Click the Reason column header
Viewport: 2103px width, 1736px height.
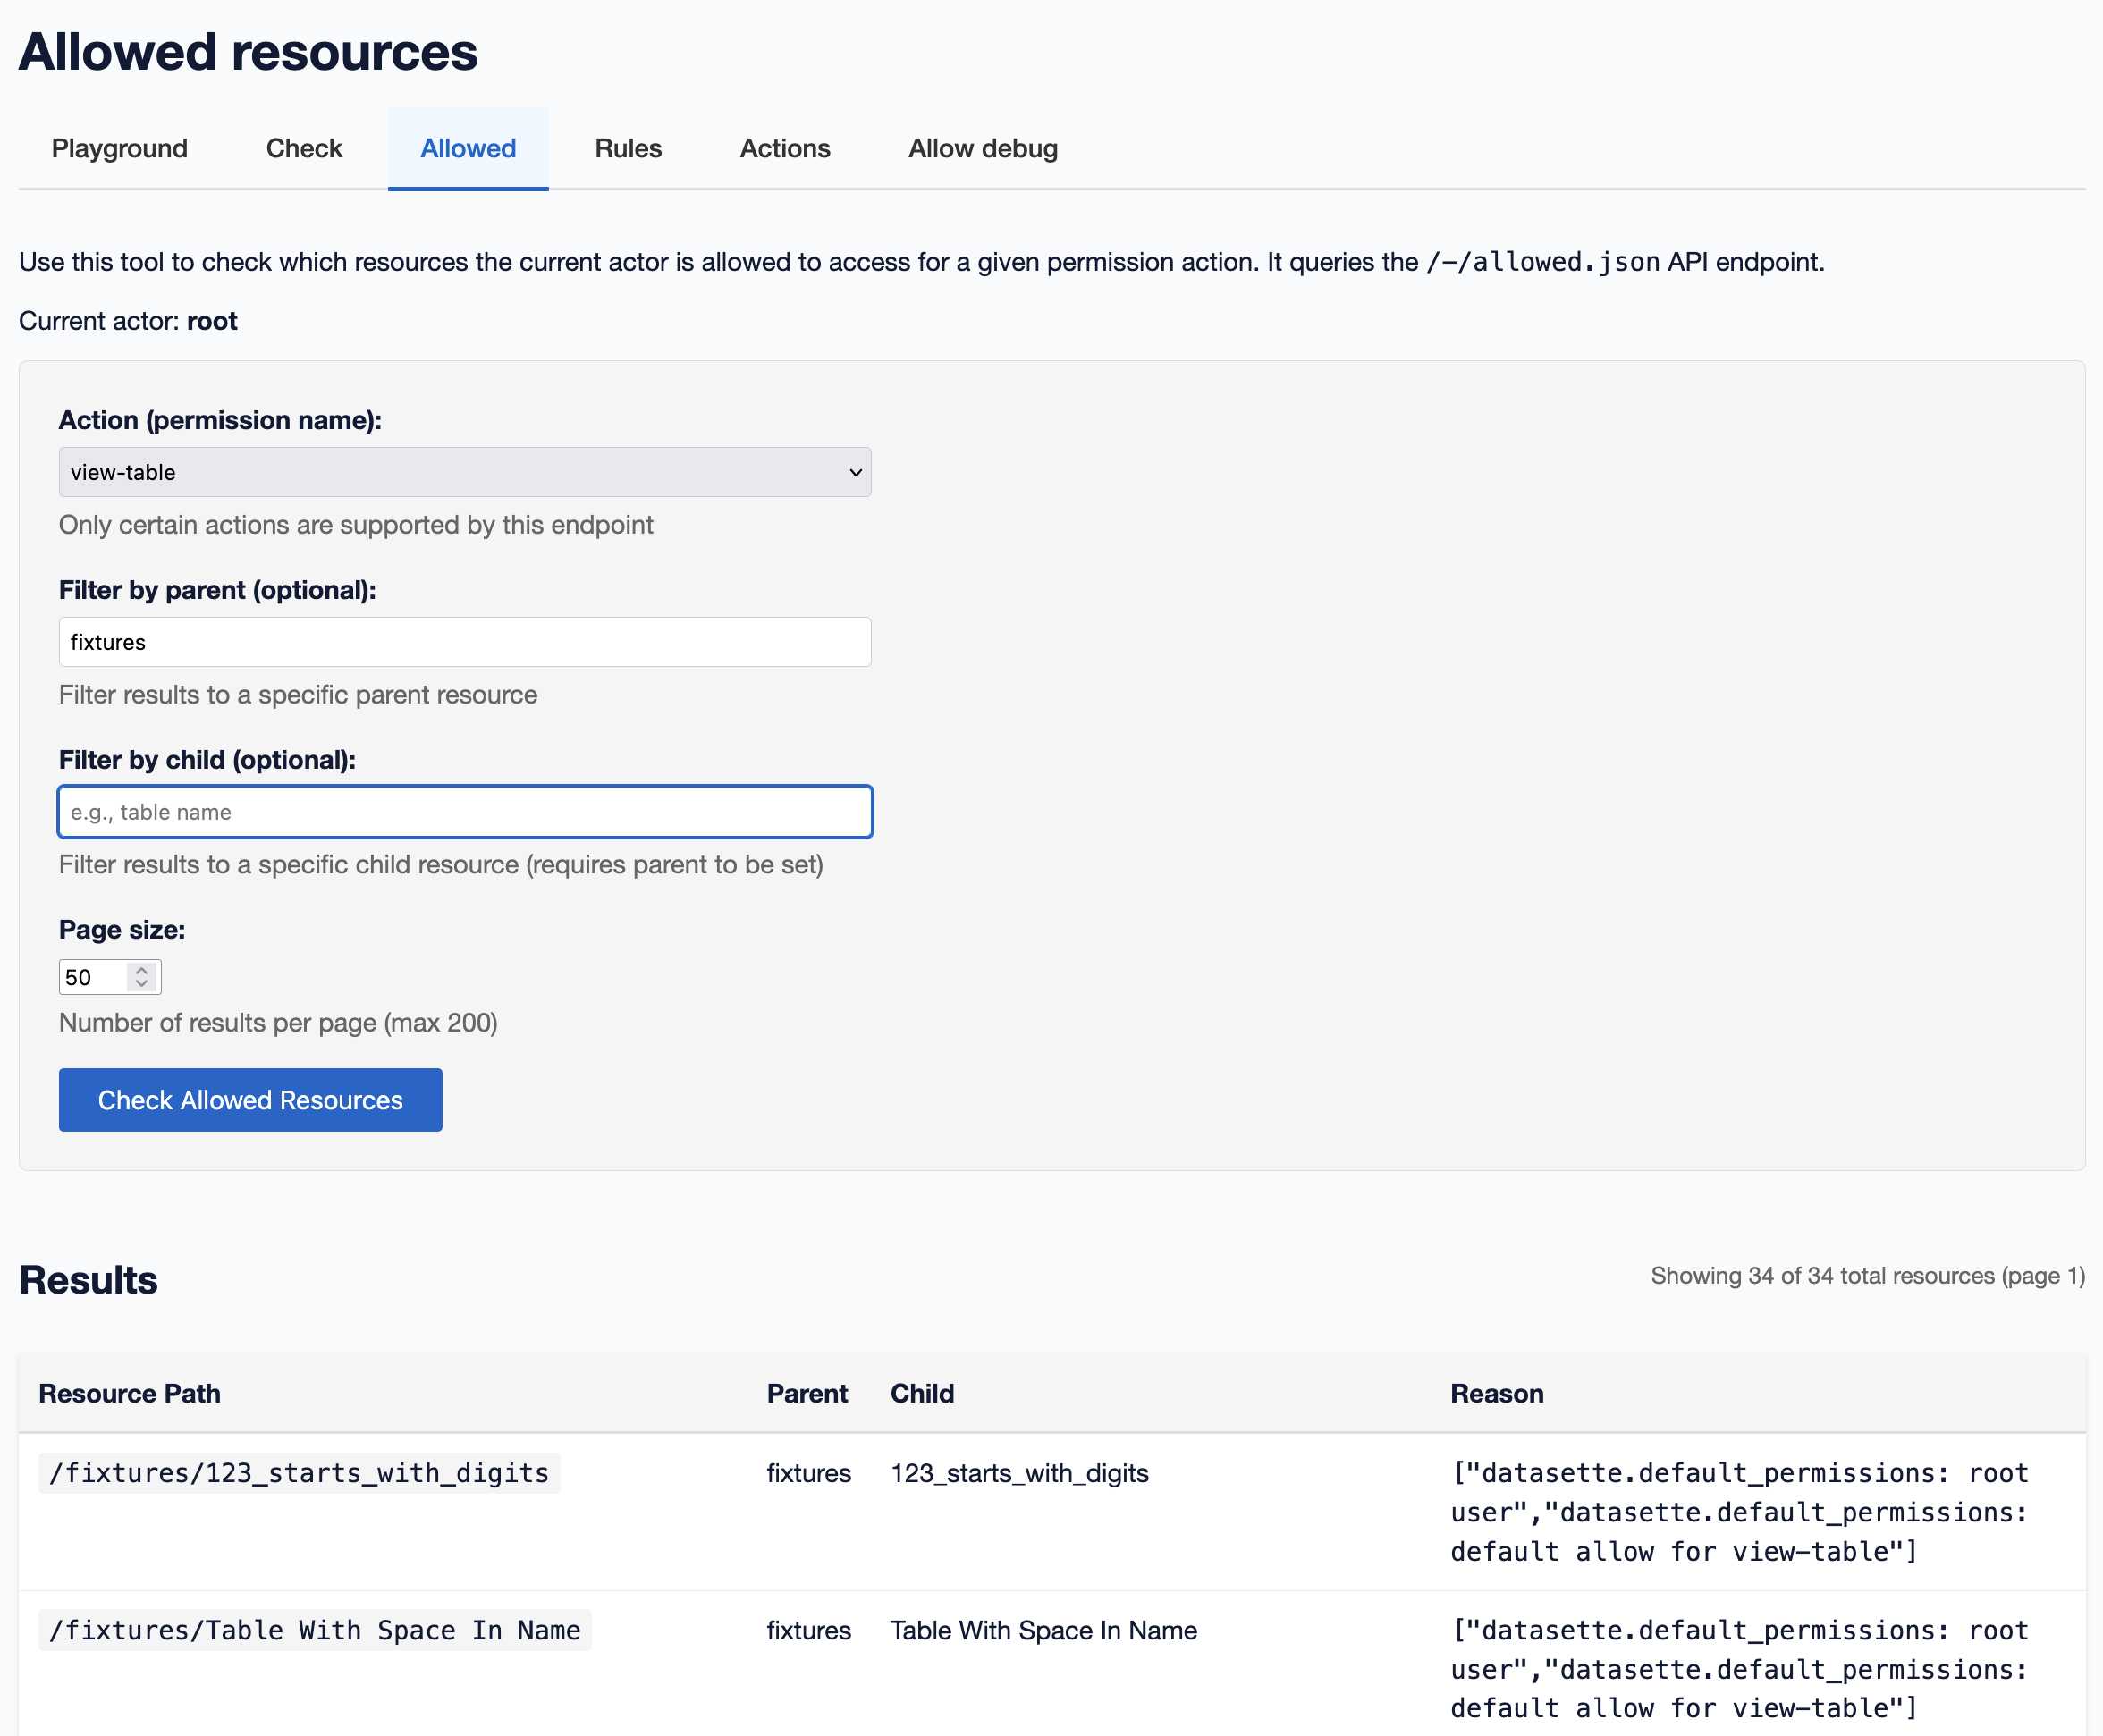coord(1496,1392)
